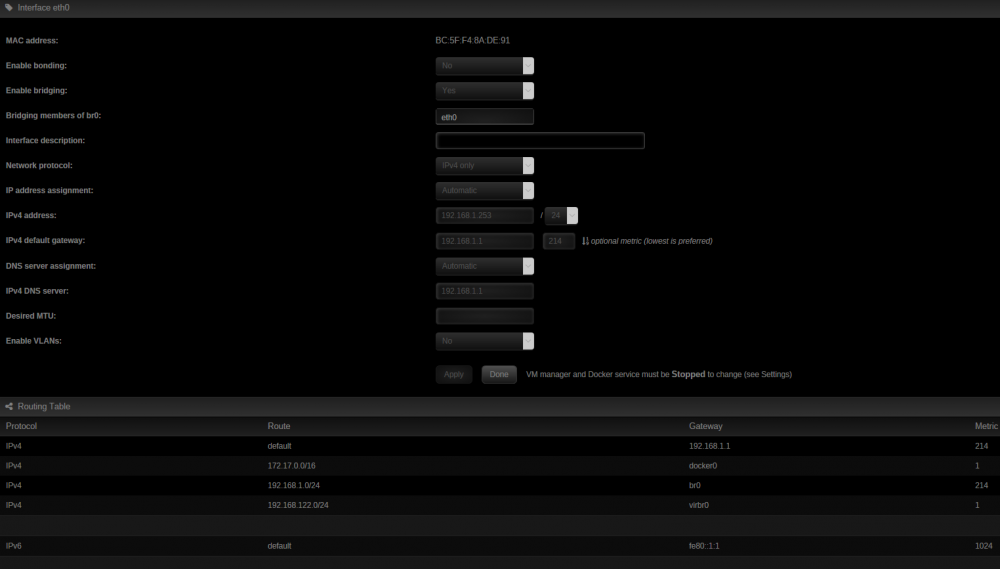Viewport: 1000px width, 569px height.
Task: Select the 172.17.0.0/16 route cell
Action: pyautogui.click(x=291, y=466)
